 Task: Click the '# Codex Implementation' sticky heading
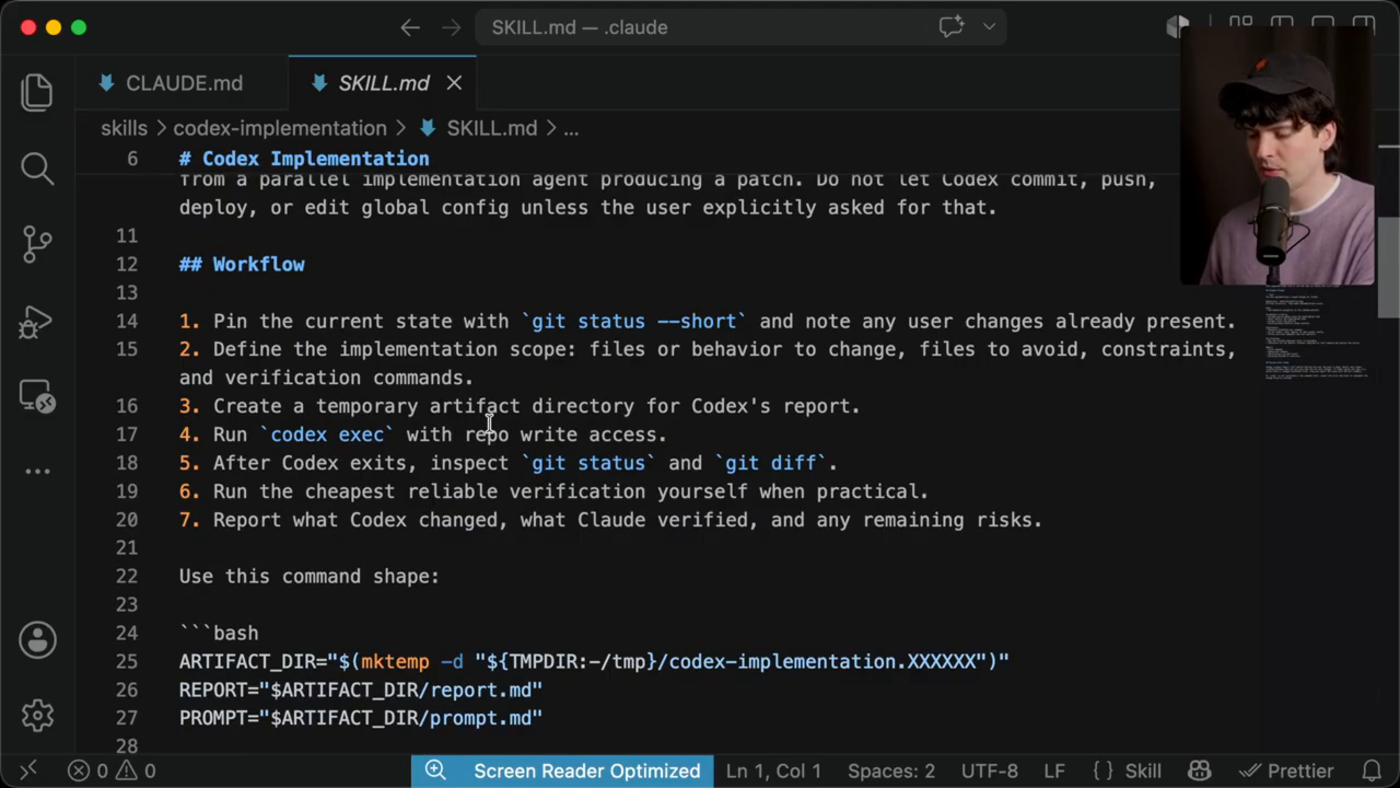[304, 158]
